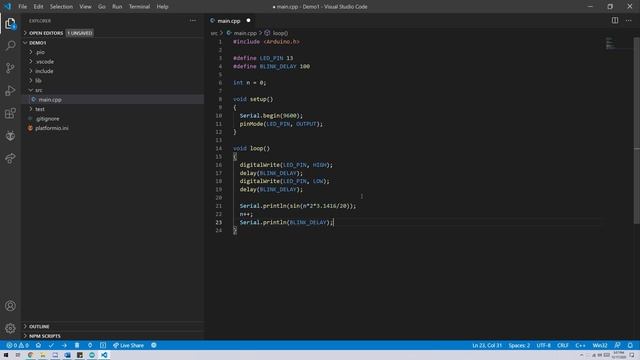Open the Selection menu

tap(61, 7)
